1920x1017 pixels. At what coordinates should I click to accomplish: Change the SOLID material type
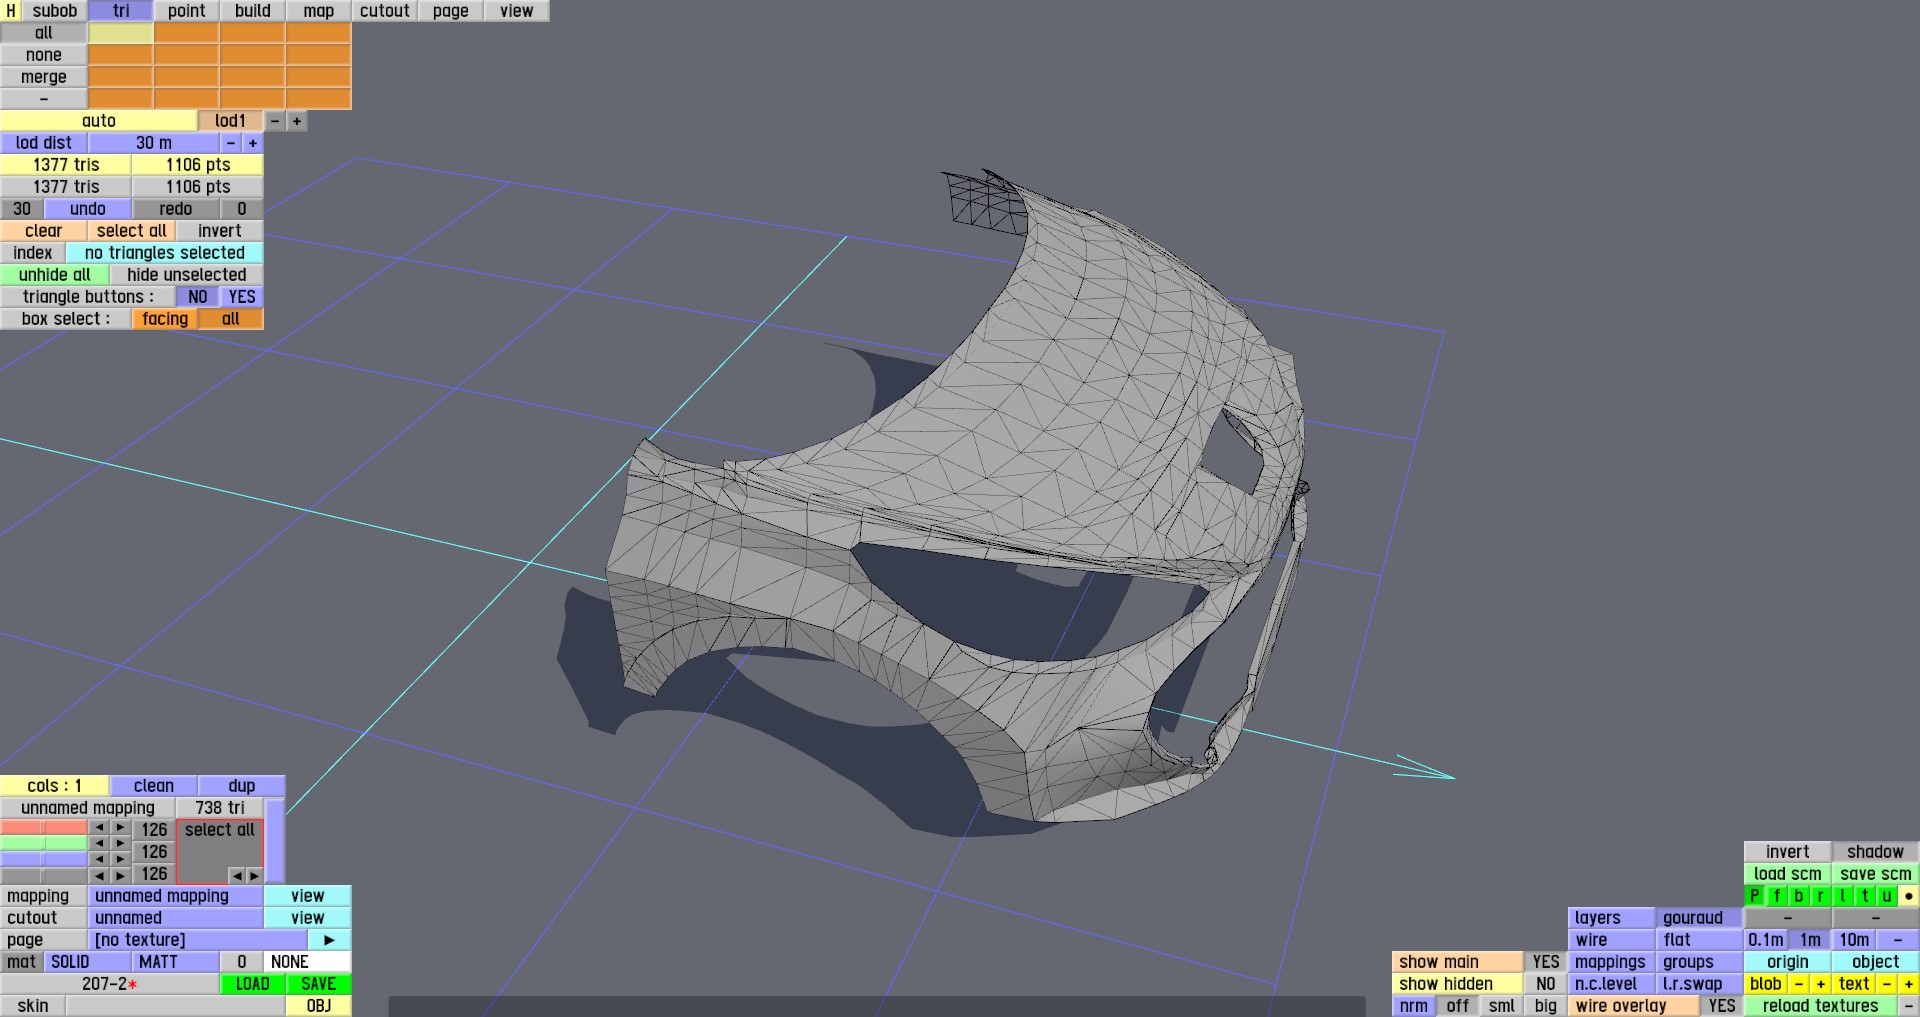[88, 962]
